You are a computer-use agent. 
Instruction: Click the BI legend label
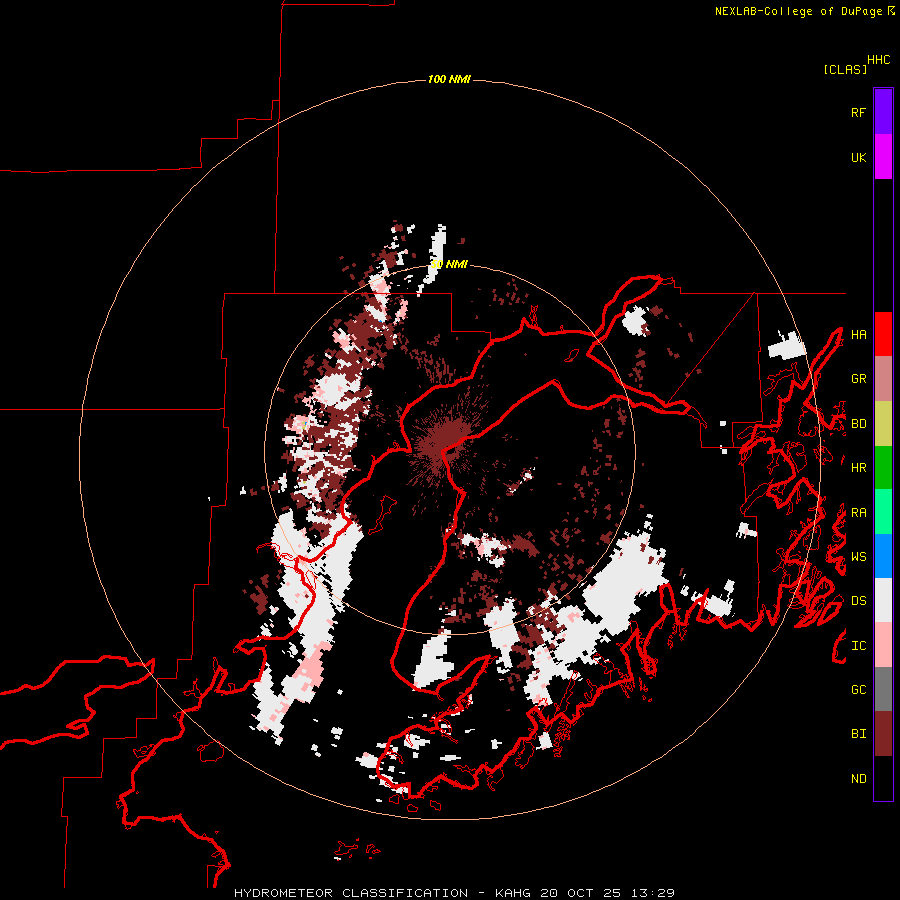(x=858, y=734)
